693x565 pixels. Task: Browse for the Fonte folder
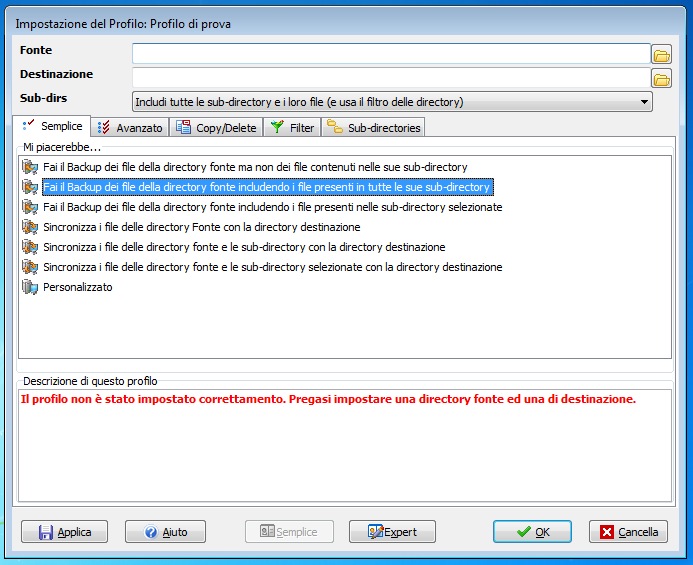[661, 55]
